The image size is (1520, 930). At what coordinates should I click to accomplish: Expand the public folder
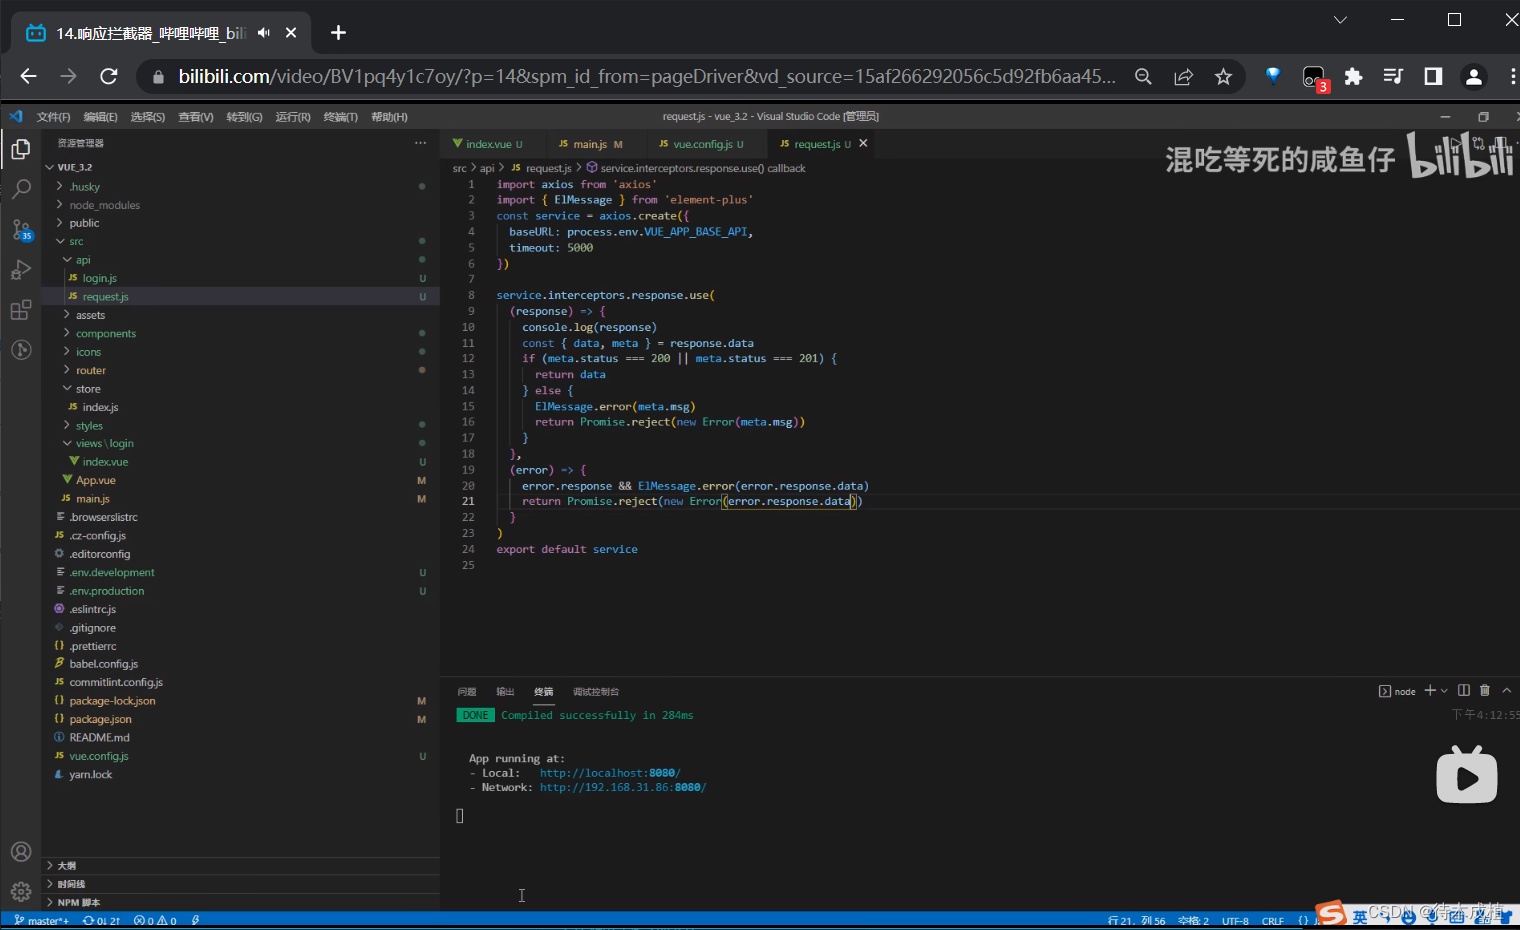[84, 223]
